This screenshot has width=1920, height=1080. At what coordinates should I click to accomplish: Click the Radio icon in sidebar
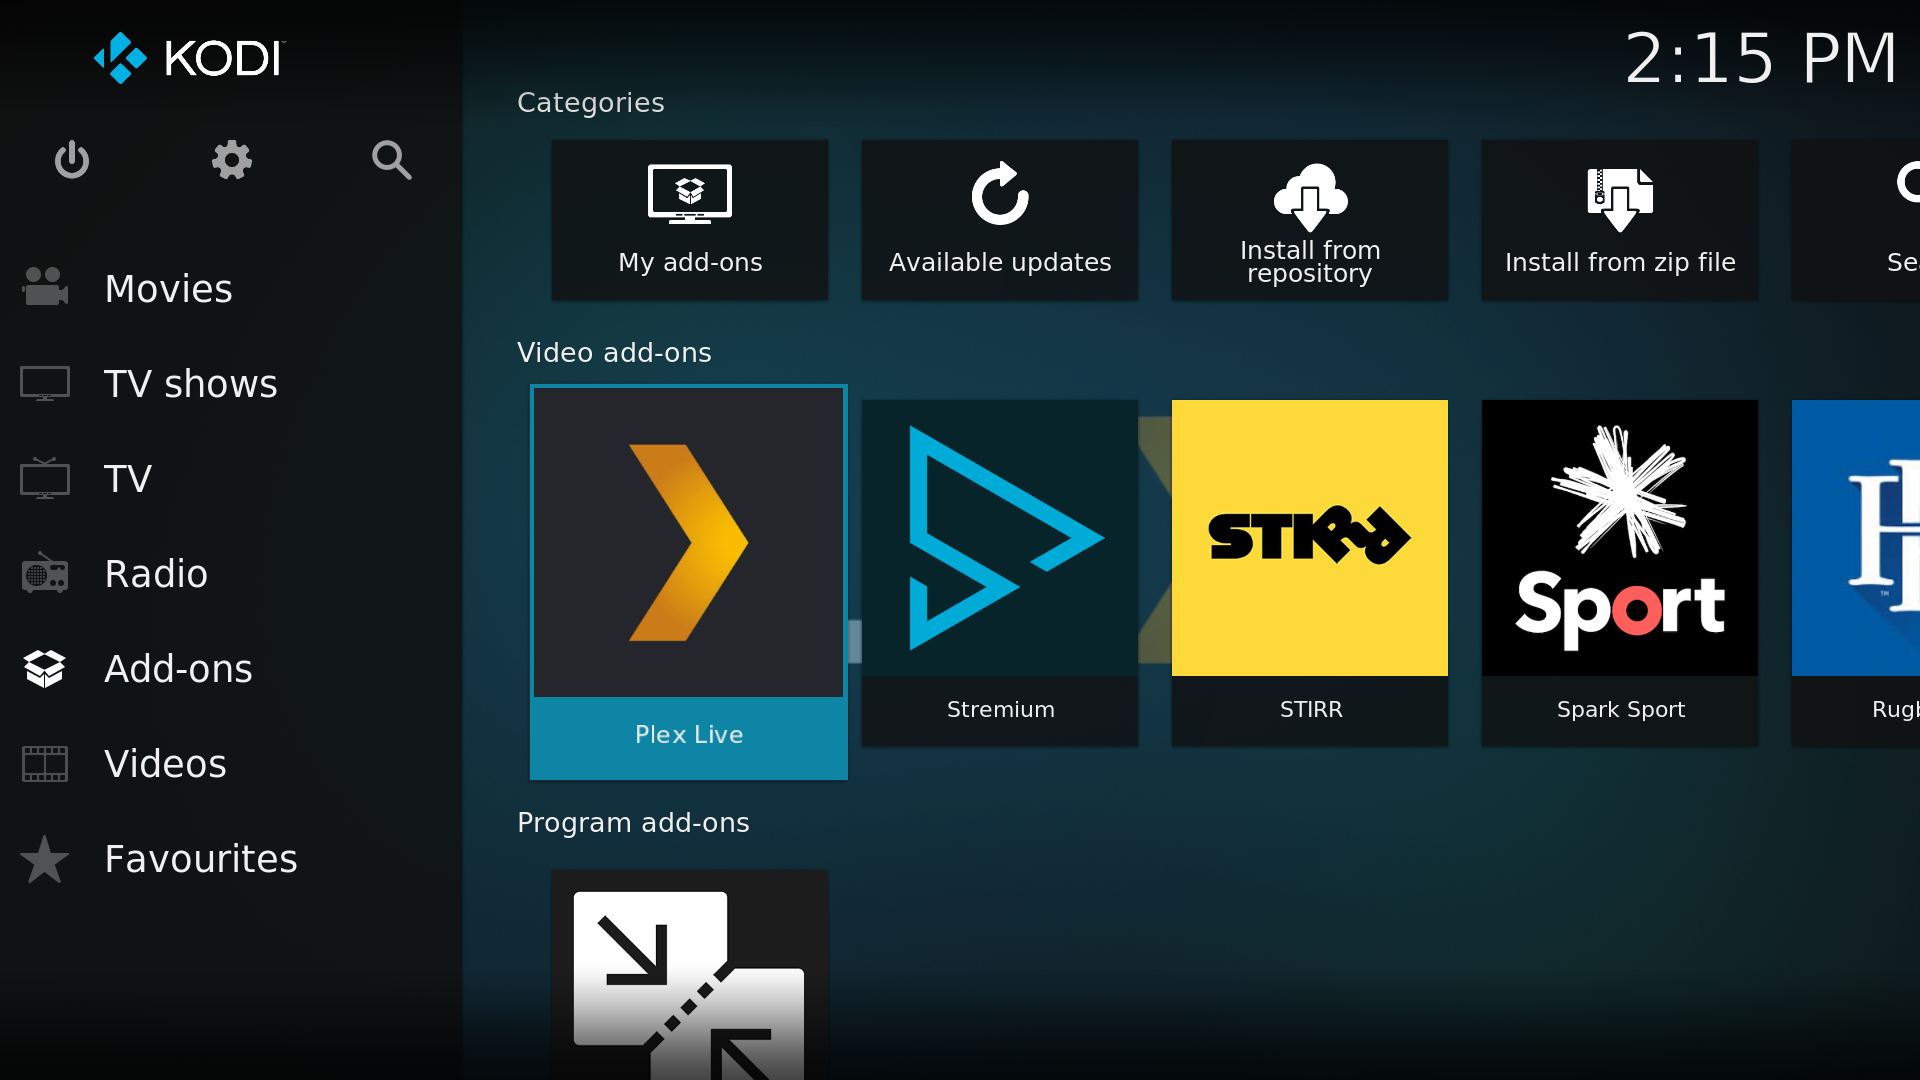[44, 573]
